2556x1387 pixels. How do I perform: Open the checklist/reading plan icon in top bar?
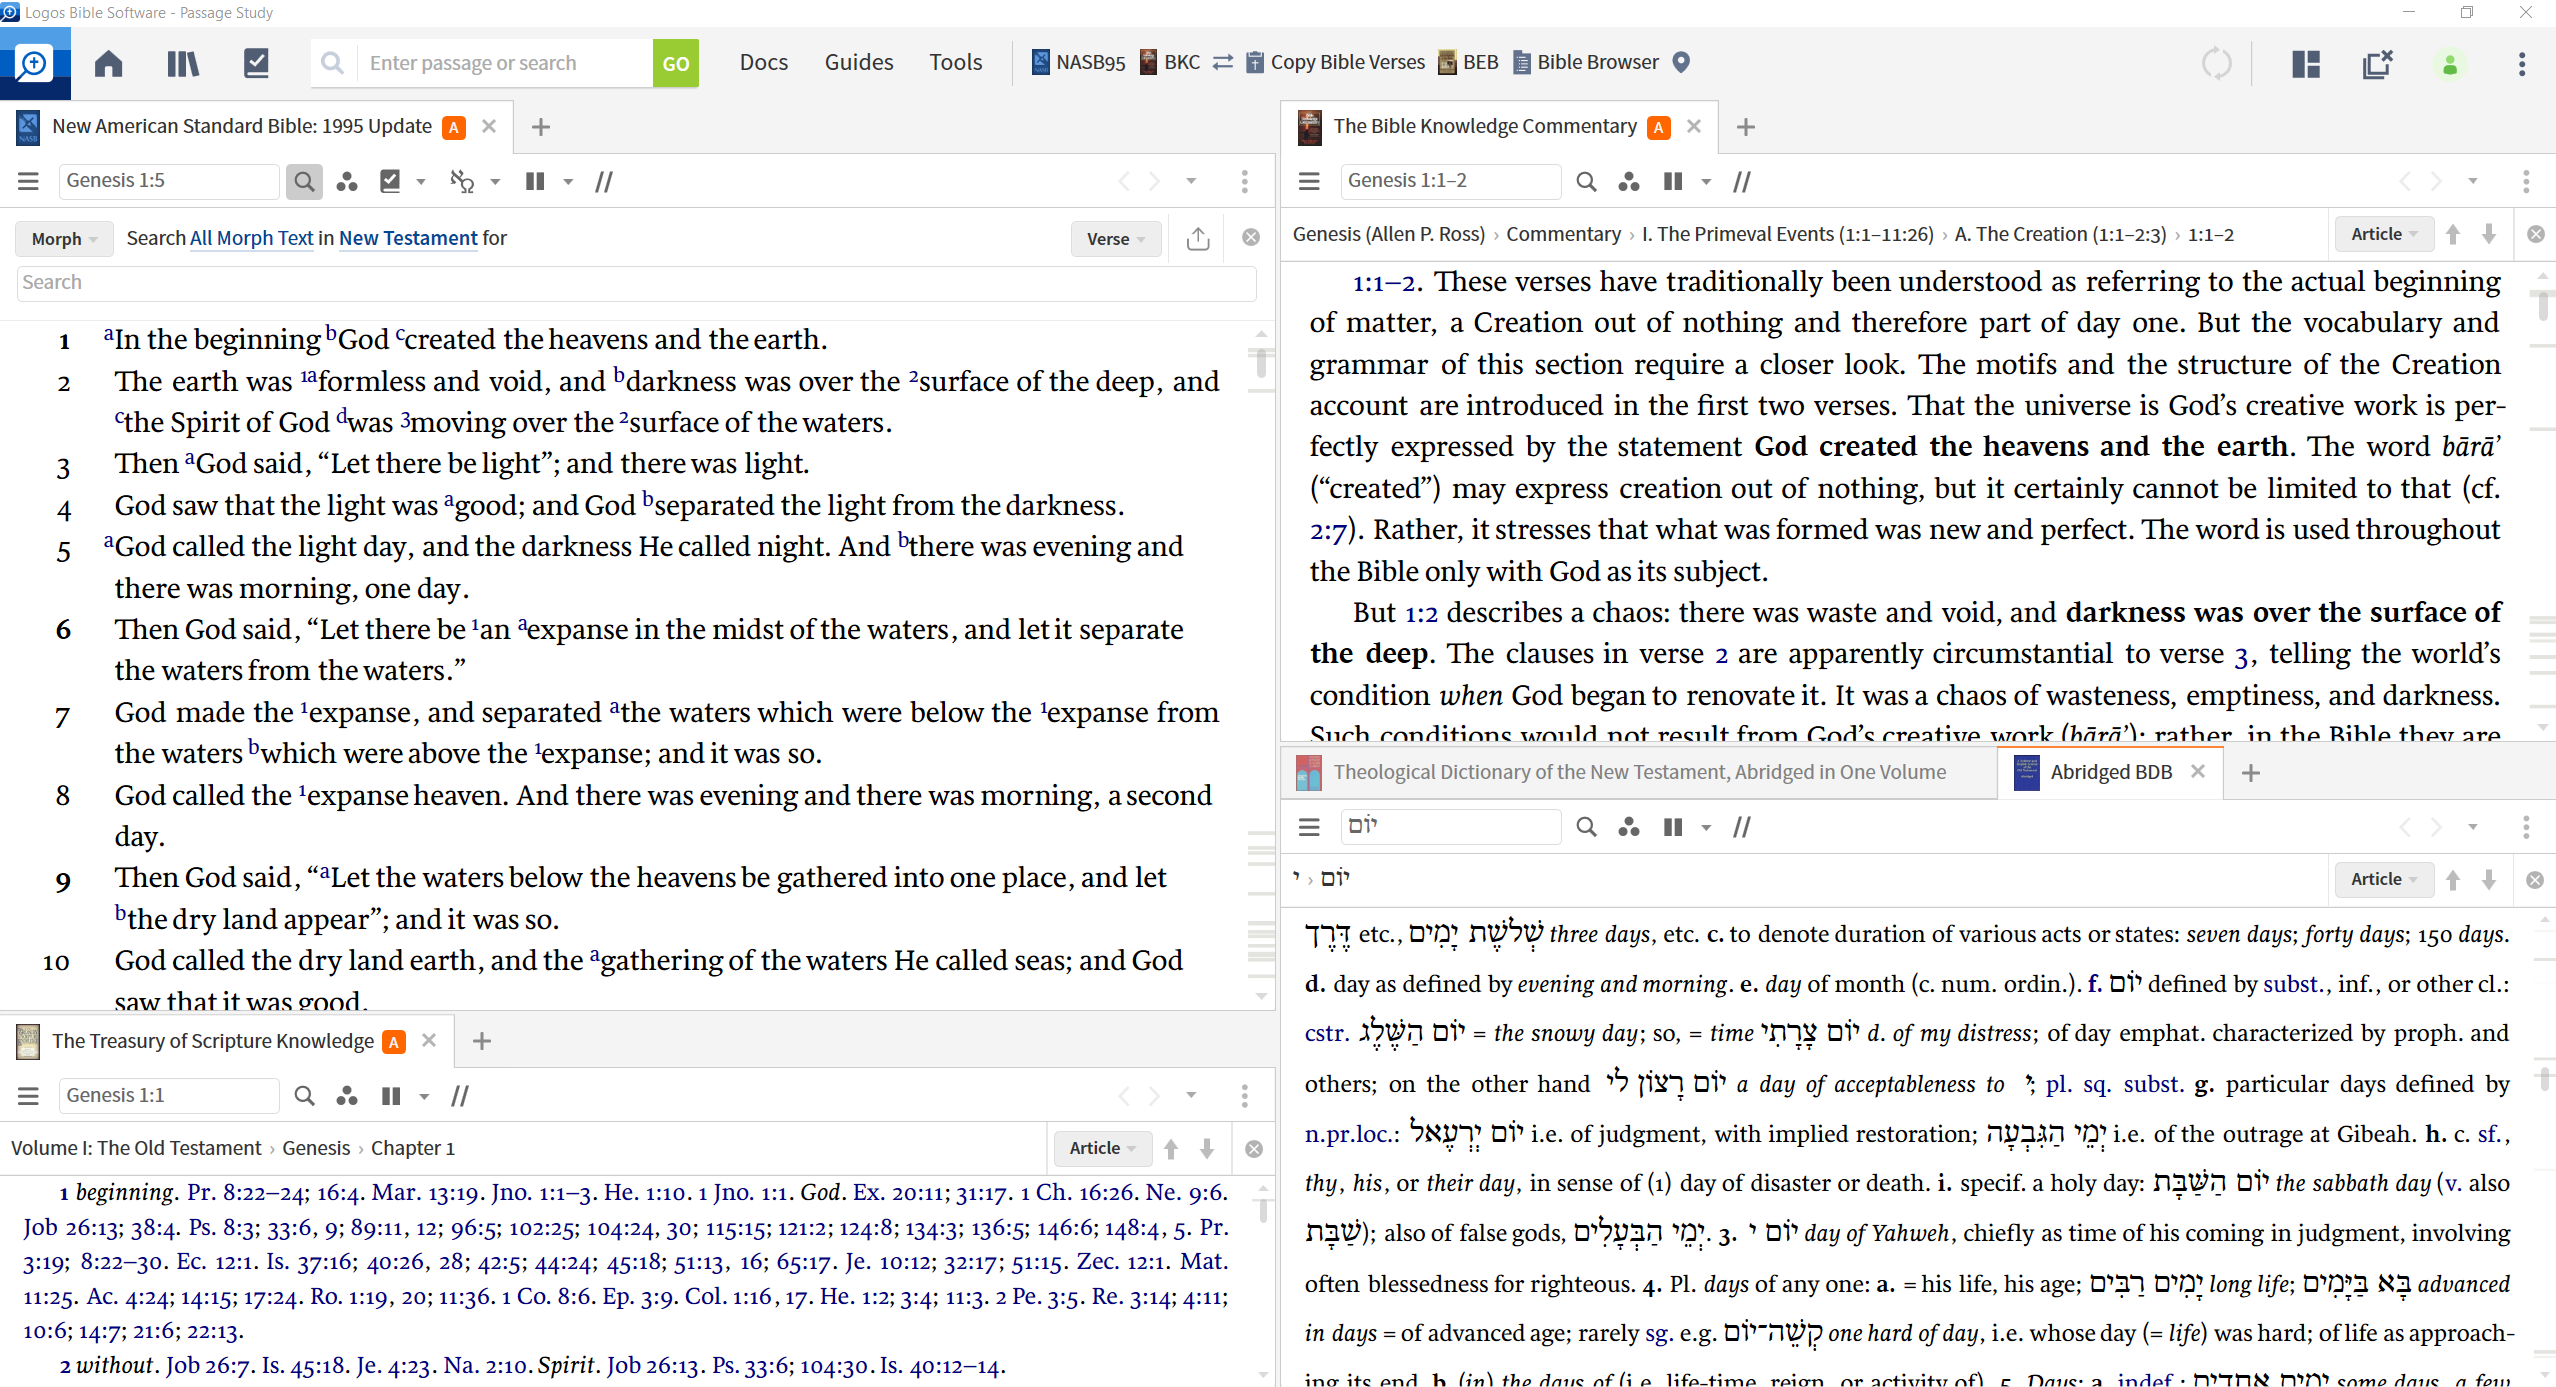coord(256,63)
